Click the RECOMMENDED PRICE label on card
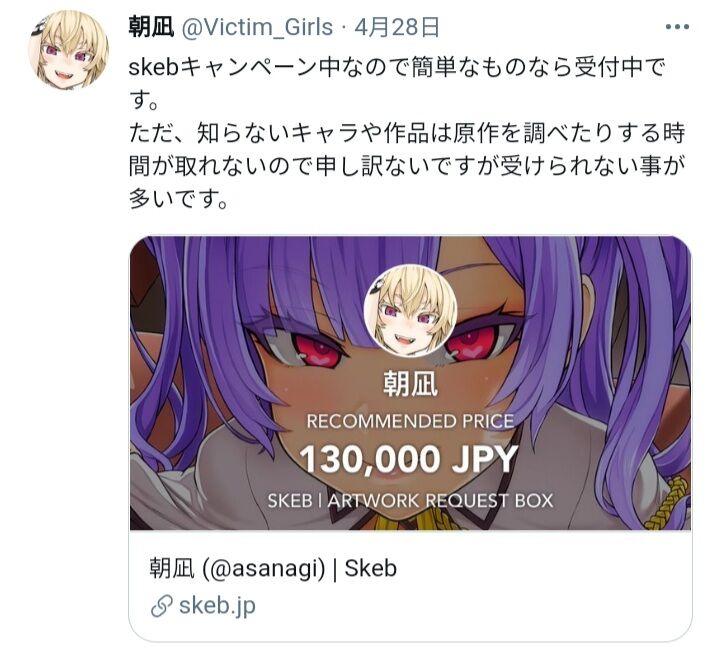The height and width of the screenshot is (647, 720). click(410, 421)
